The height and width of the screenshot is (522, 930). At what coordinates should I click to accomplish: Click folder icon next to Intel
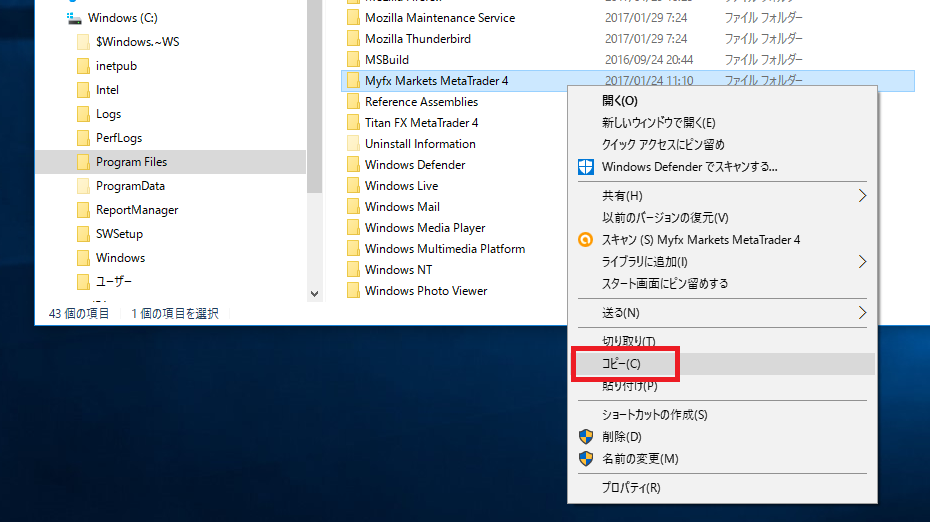coord(84,90)
